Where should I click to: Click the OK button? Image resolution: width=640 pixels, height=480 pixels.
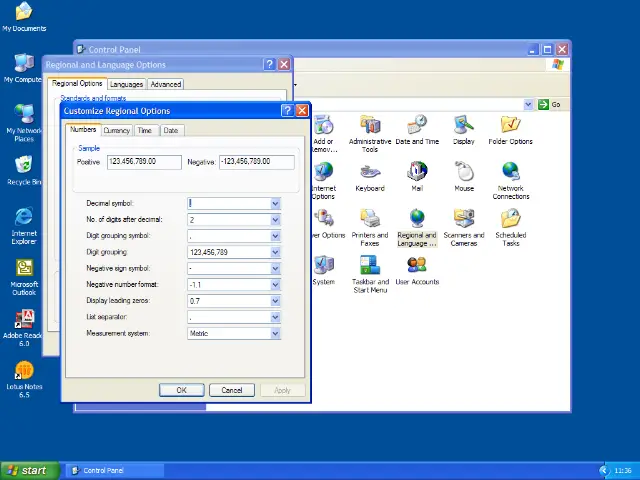181,390
